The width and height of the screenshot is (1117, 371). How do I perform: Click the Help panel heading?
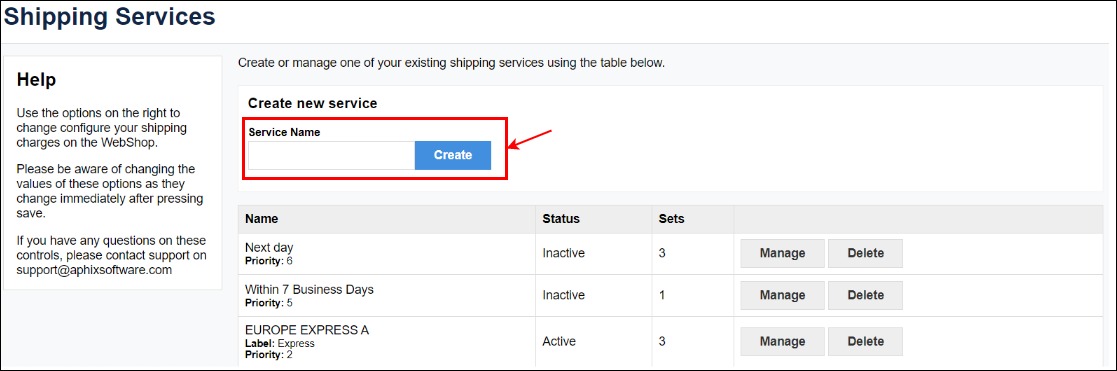pos(36,80)
